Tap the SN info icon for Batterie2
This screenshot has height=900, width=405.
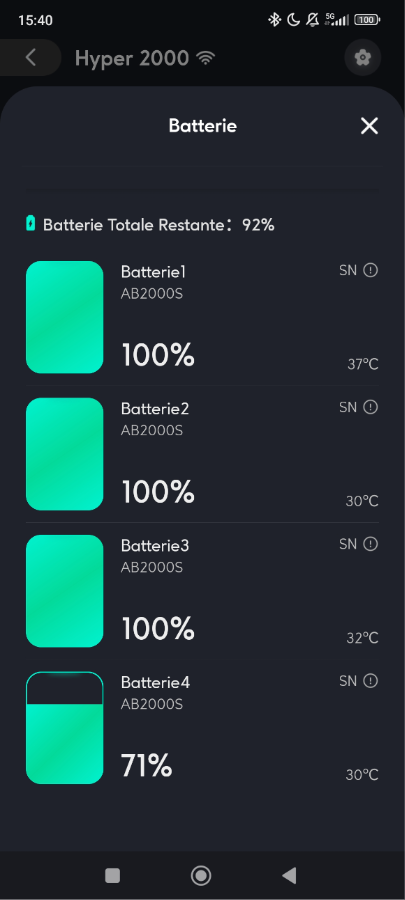pos(371,408)
